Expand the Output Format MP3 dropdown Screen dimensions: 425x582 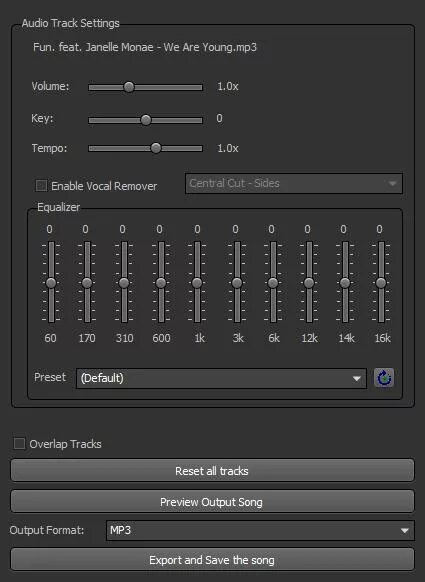(x=259, y=530)
